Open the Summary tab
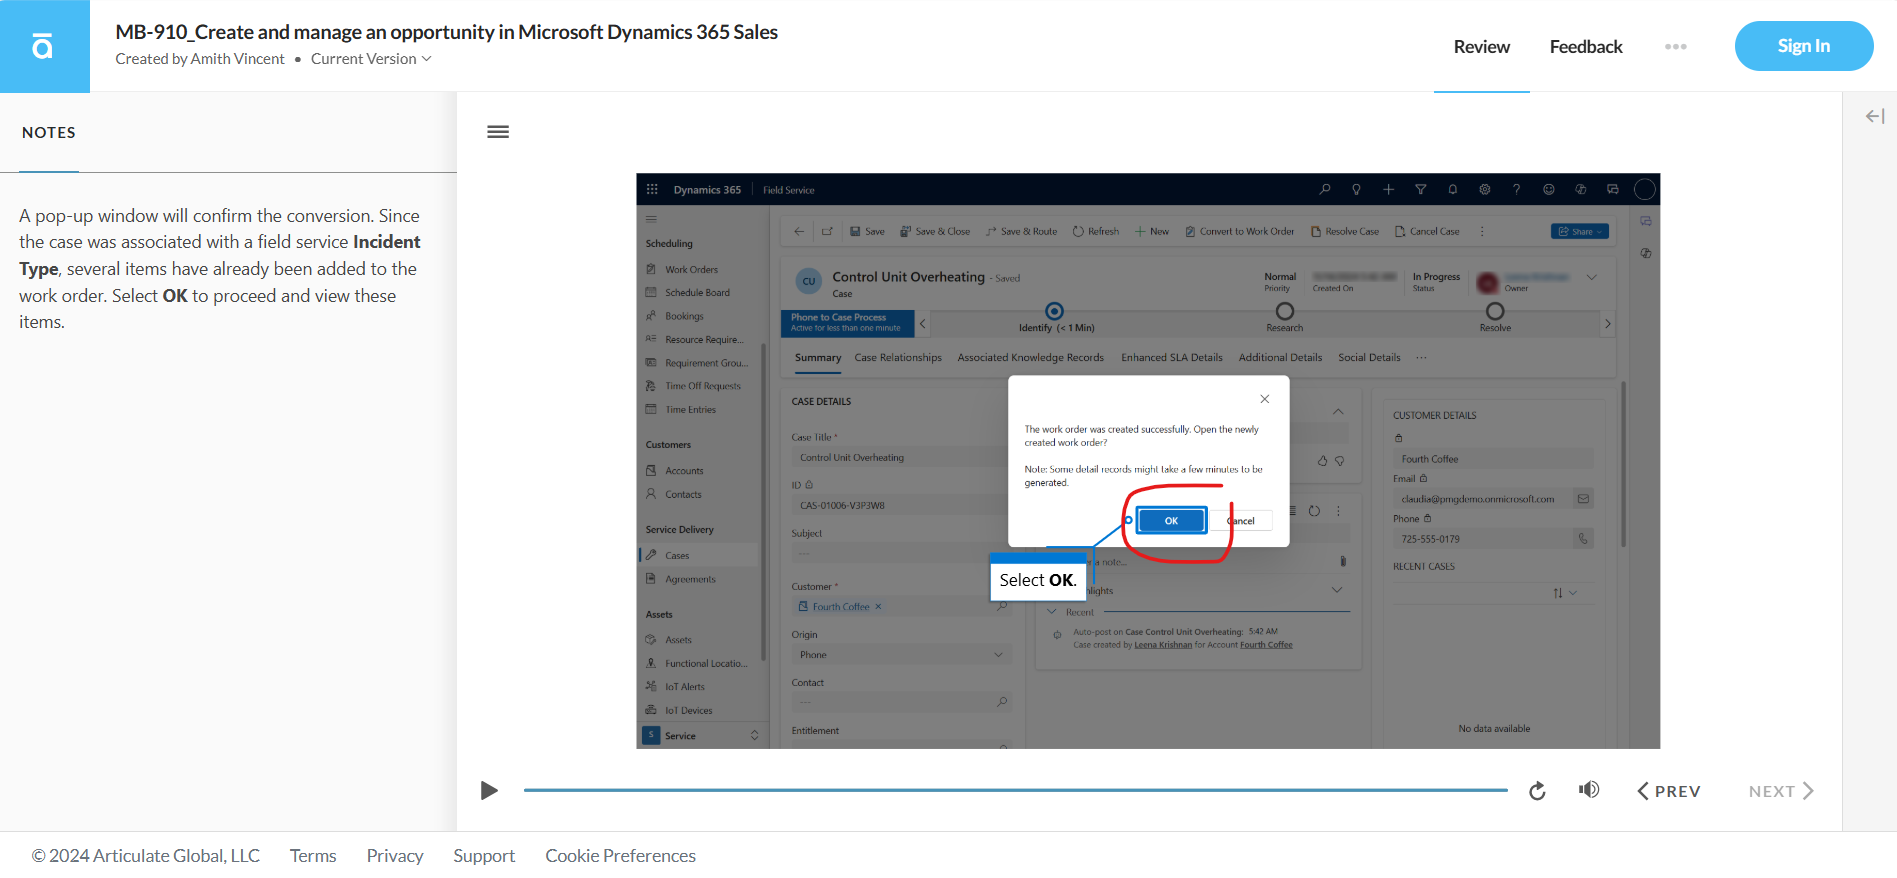This screenshot has width=1897, height=878. click(x=818, y=357)
